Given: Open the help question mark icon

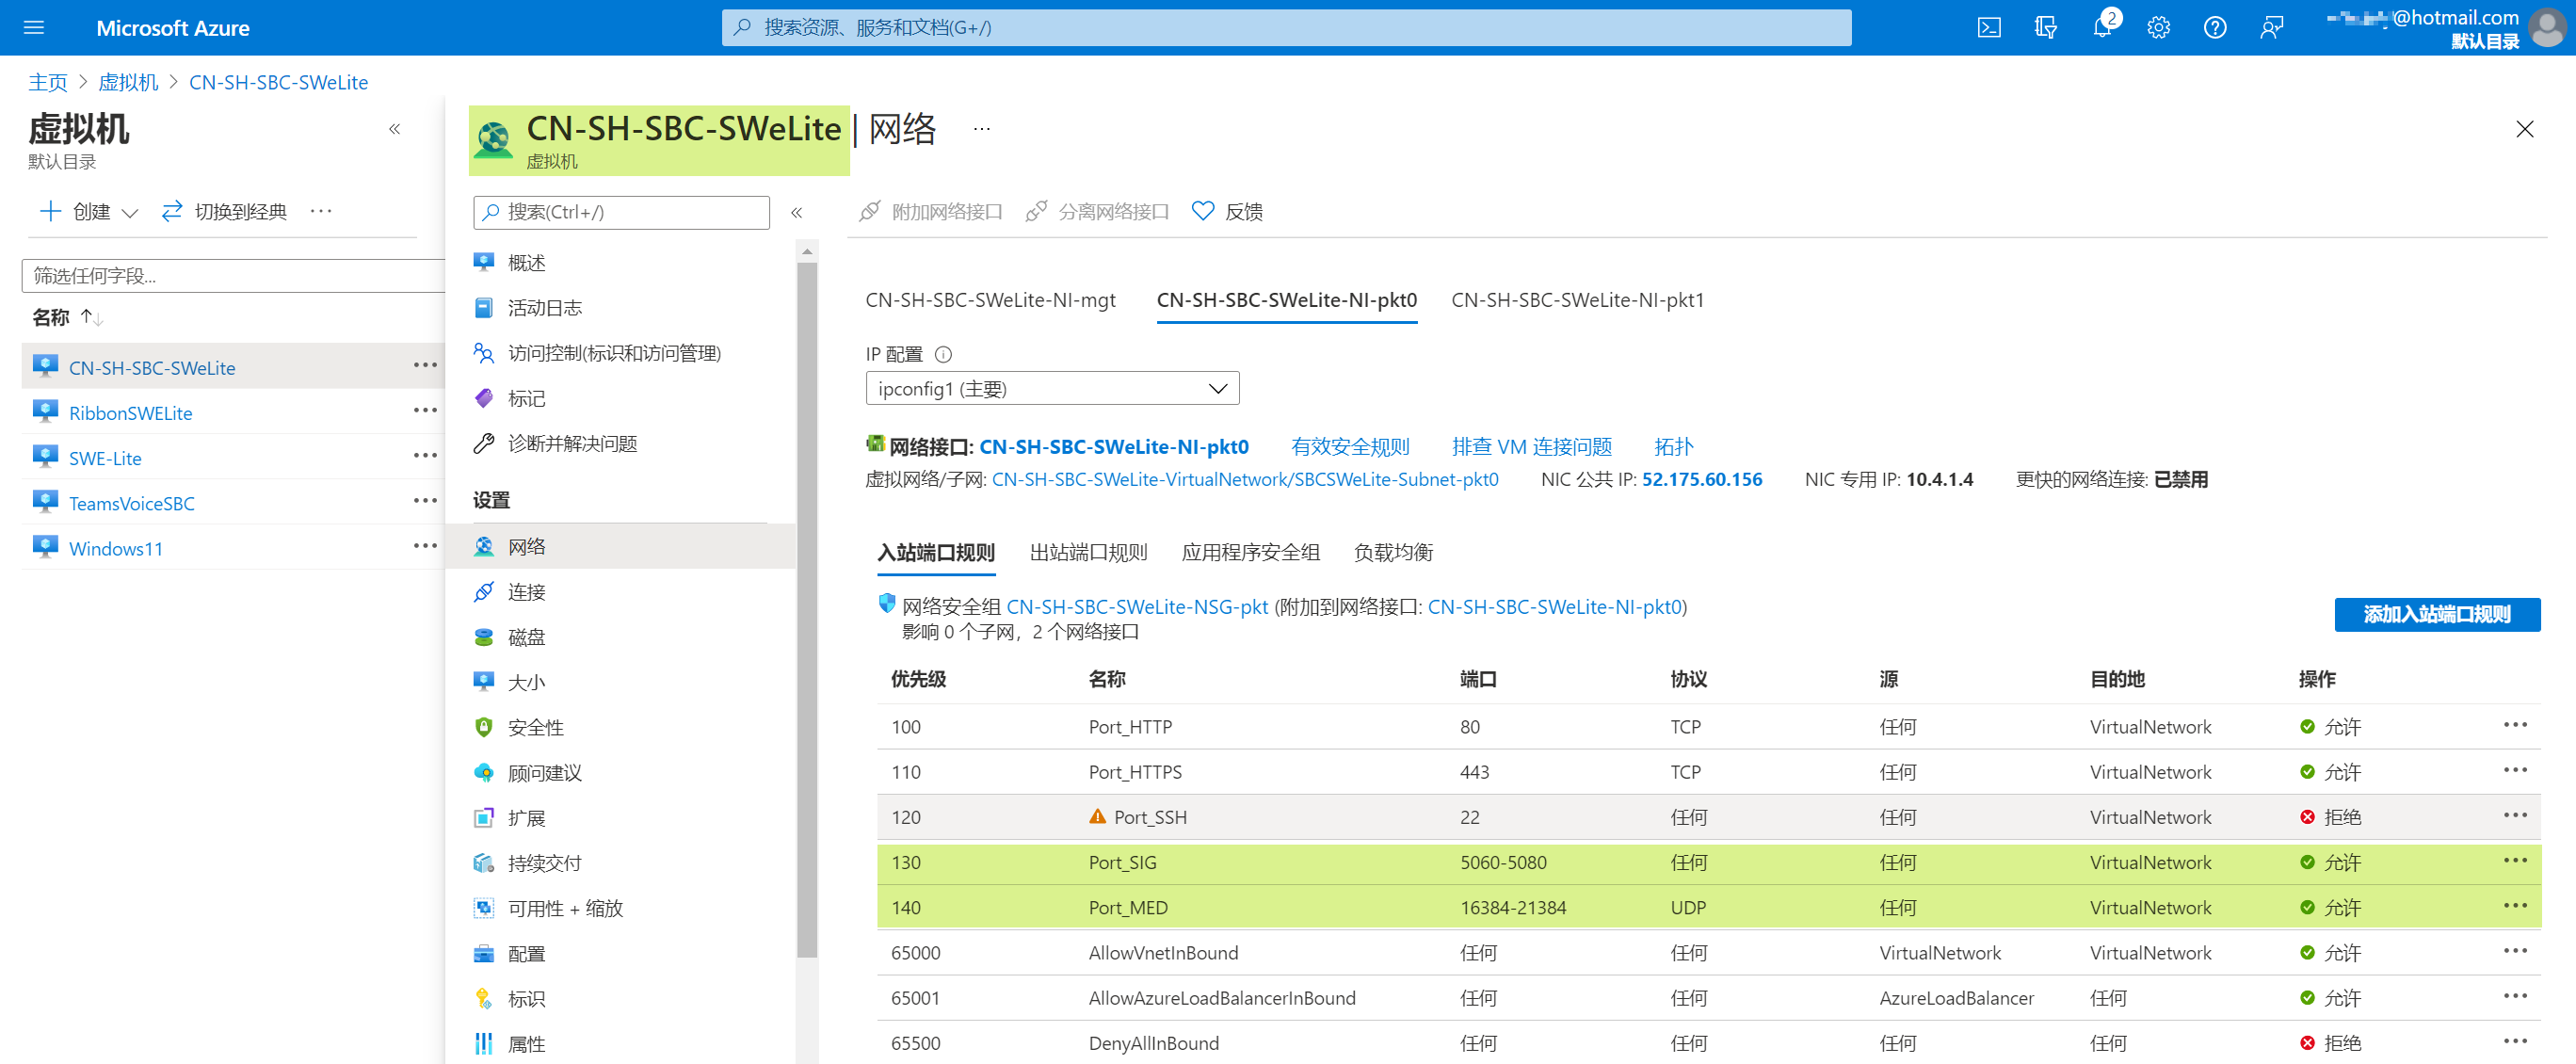Looking at the screenshot, I should (2214, 27).
